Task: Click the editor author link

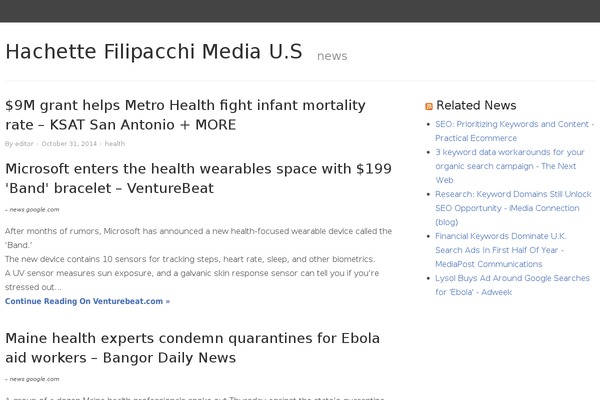Action: [x=24, y=144]
